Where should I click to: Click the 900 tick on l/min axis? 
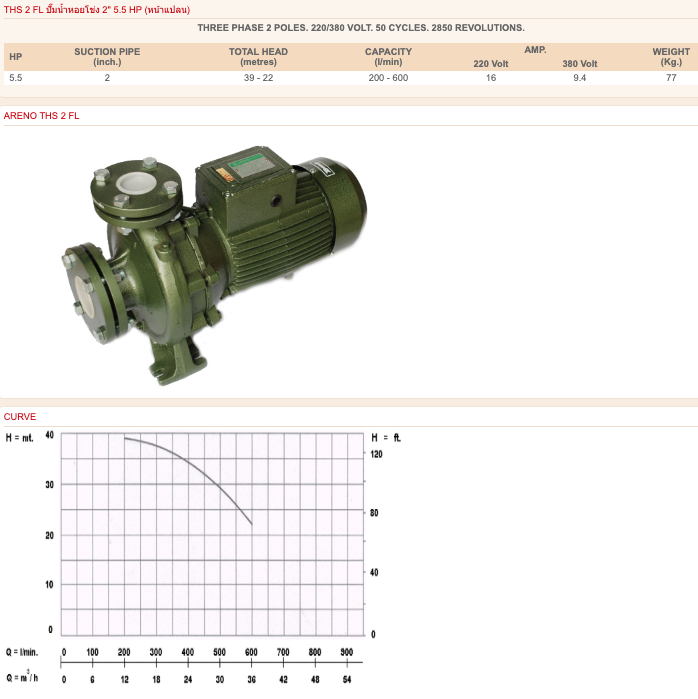coord(347,652)
